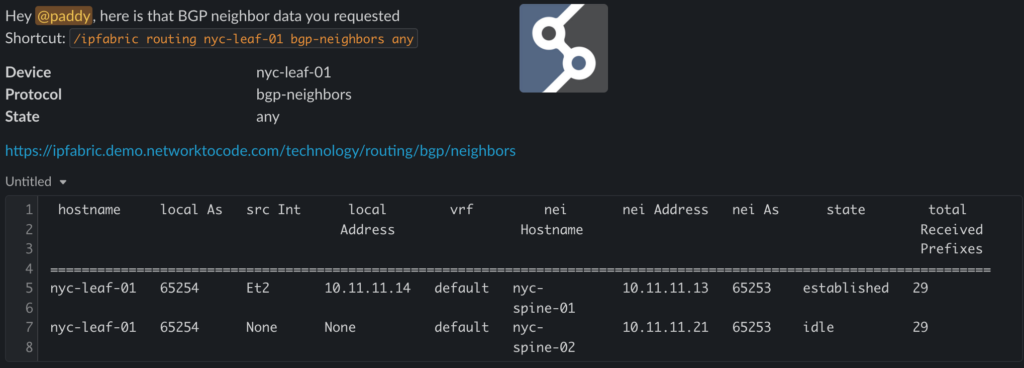Select the /ipfabric routing shortcut command

coord(244,39)
